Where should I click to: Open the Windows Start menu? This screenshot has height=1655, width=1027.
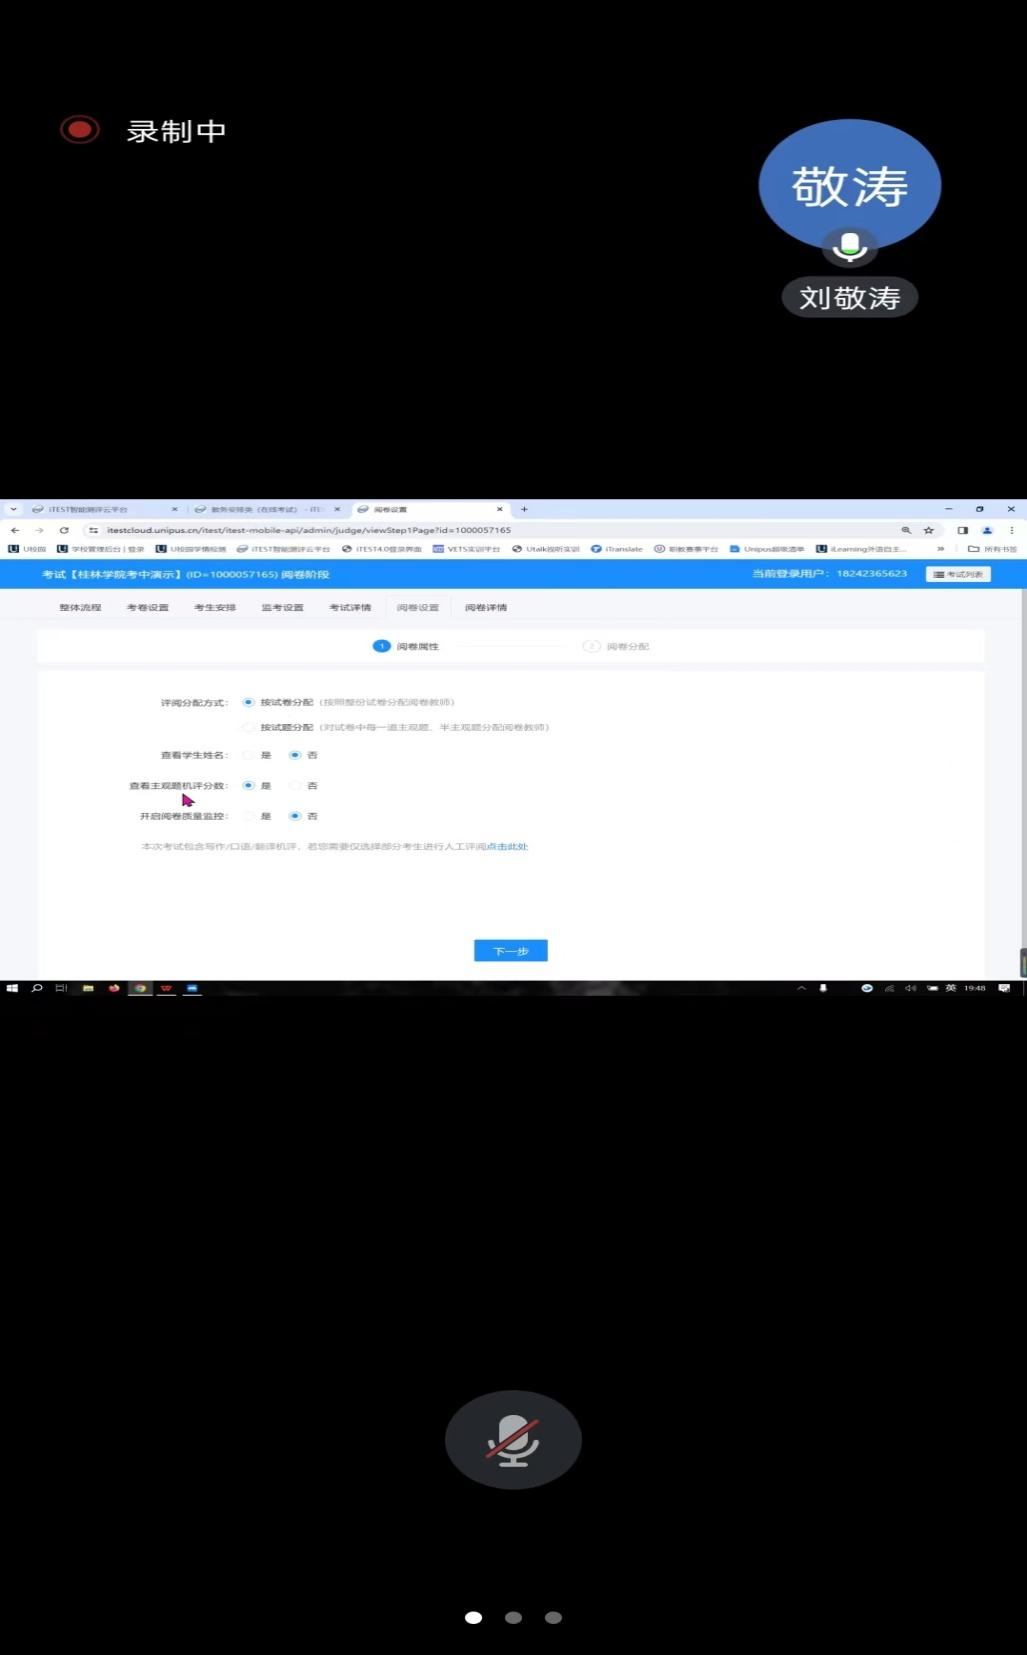12,988
